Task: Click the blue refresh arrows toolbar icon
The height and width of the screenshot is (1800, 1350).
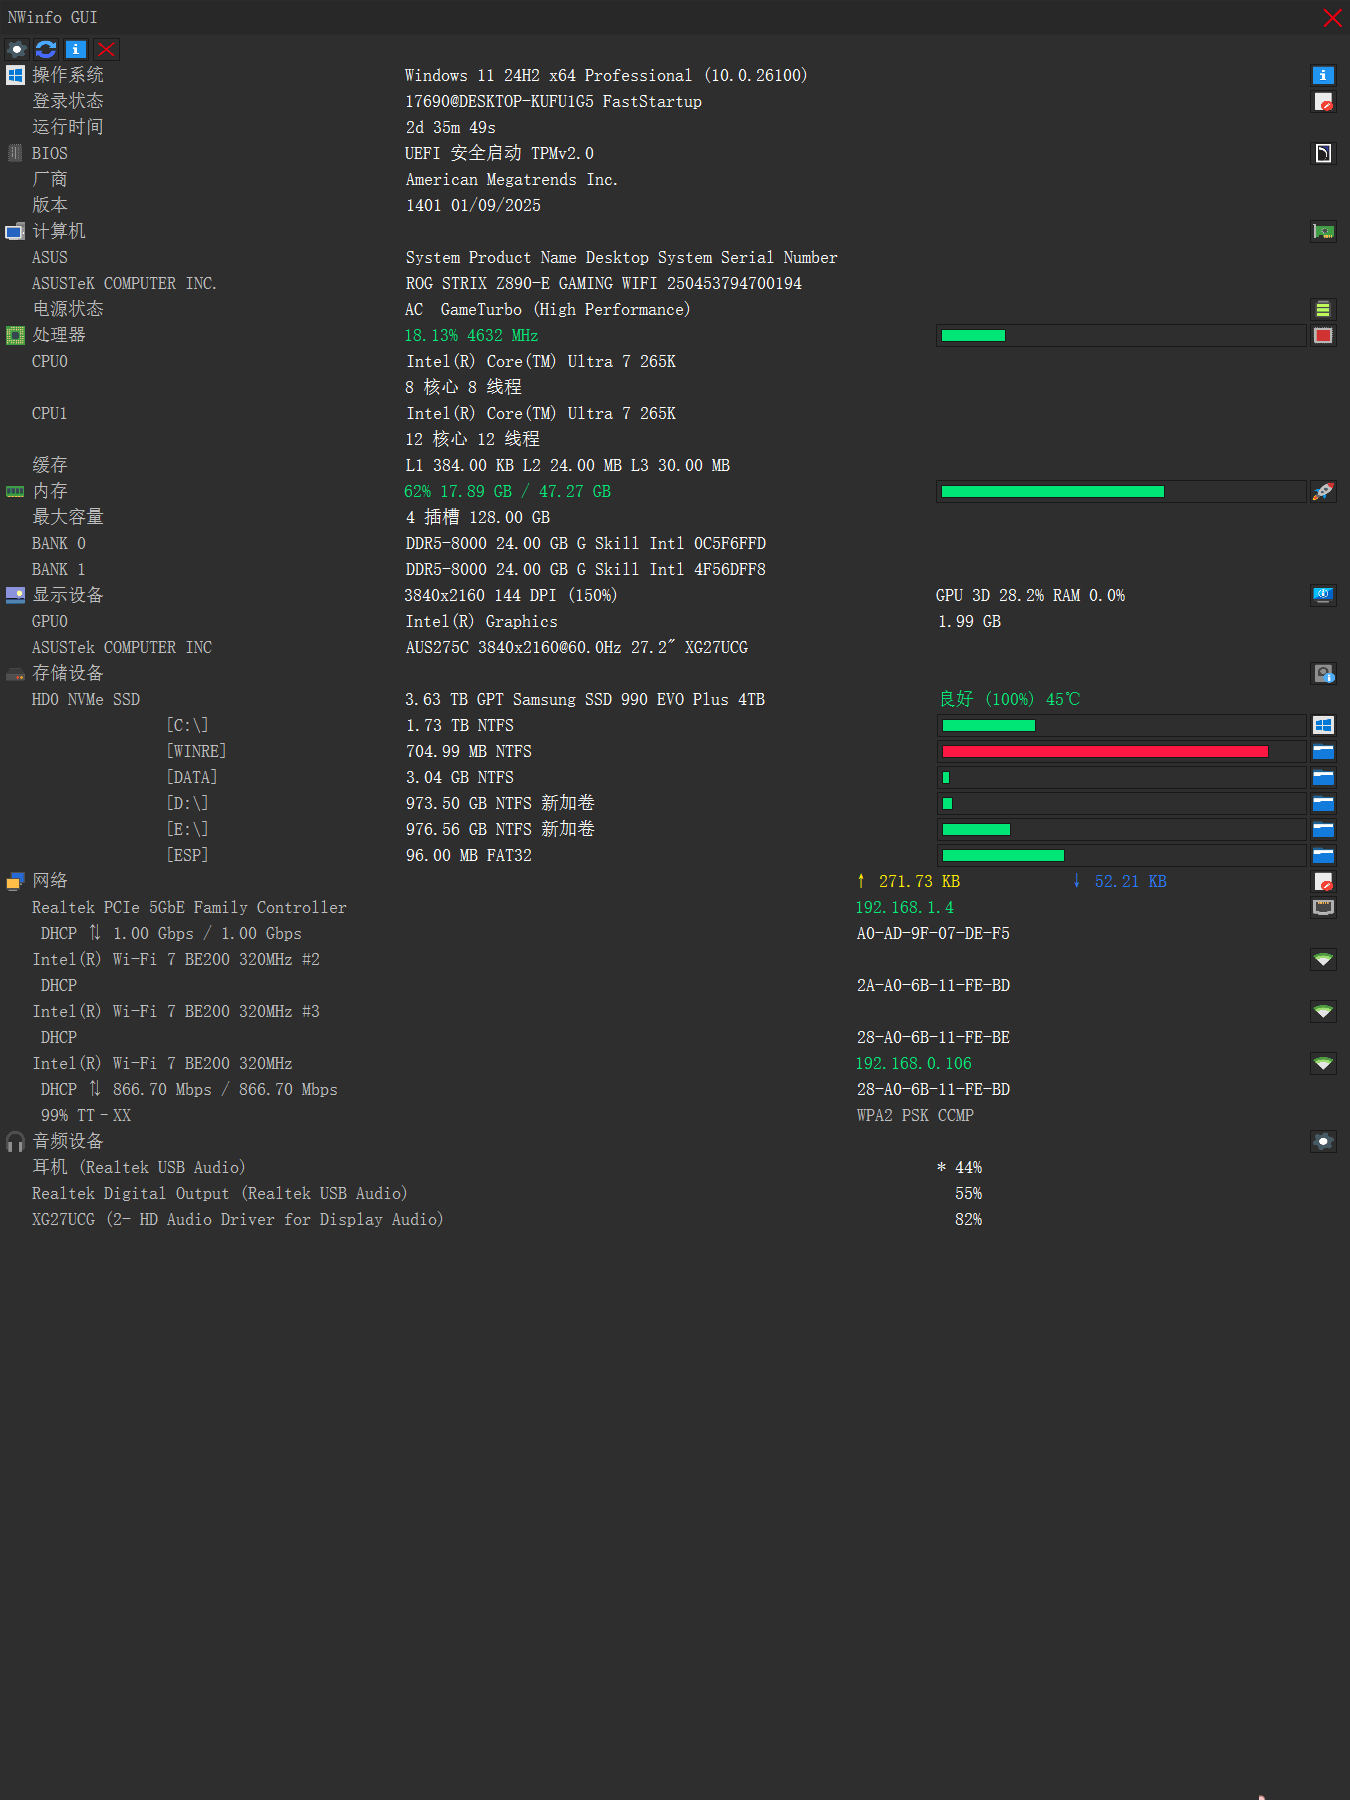Action: coord(46,49)
